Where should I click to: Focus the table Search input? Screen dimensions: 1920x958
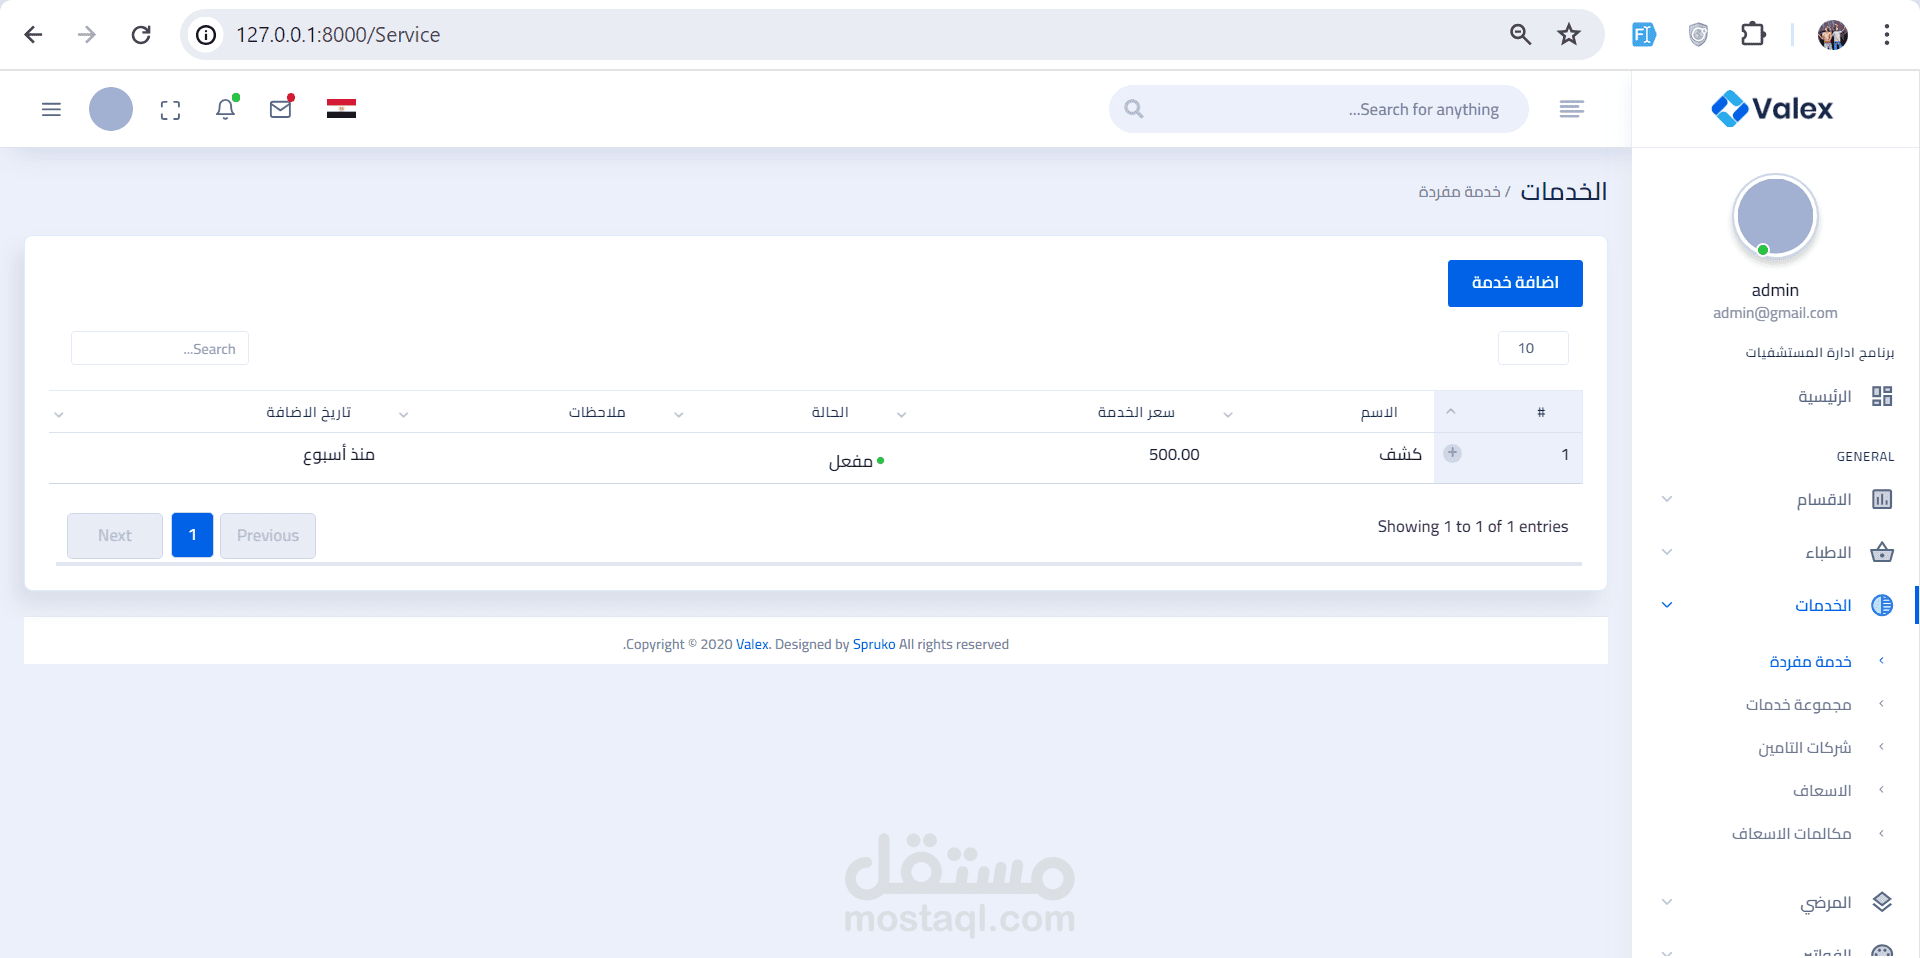pyautogui.click(x=160, y=348)
